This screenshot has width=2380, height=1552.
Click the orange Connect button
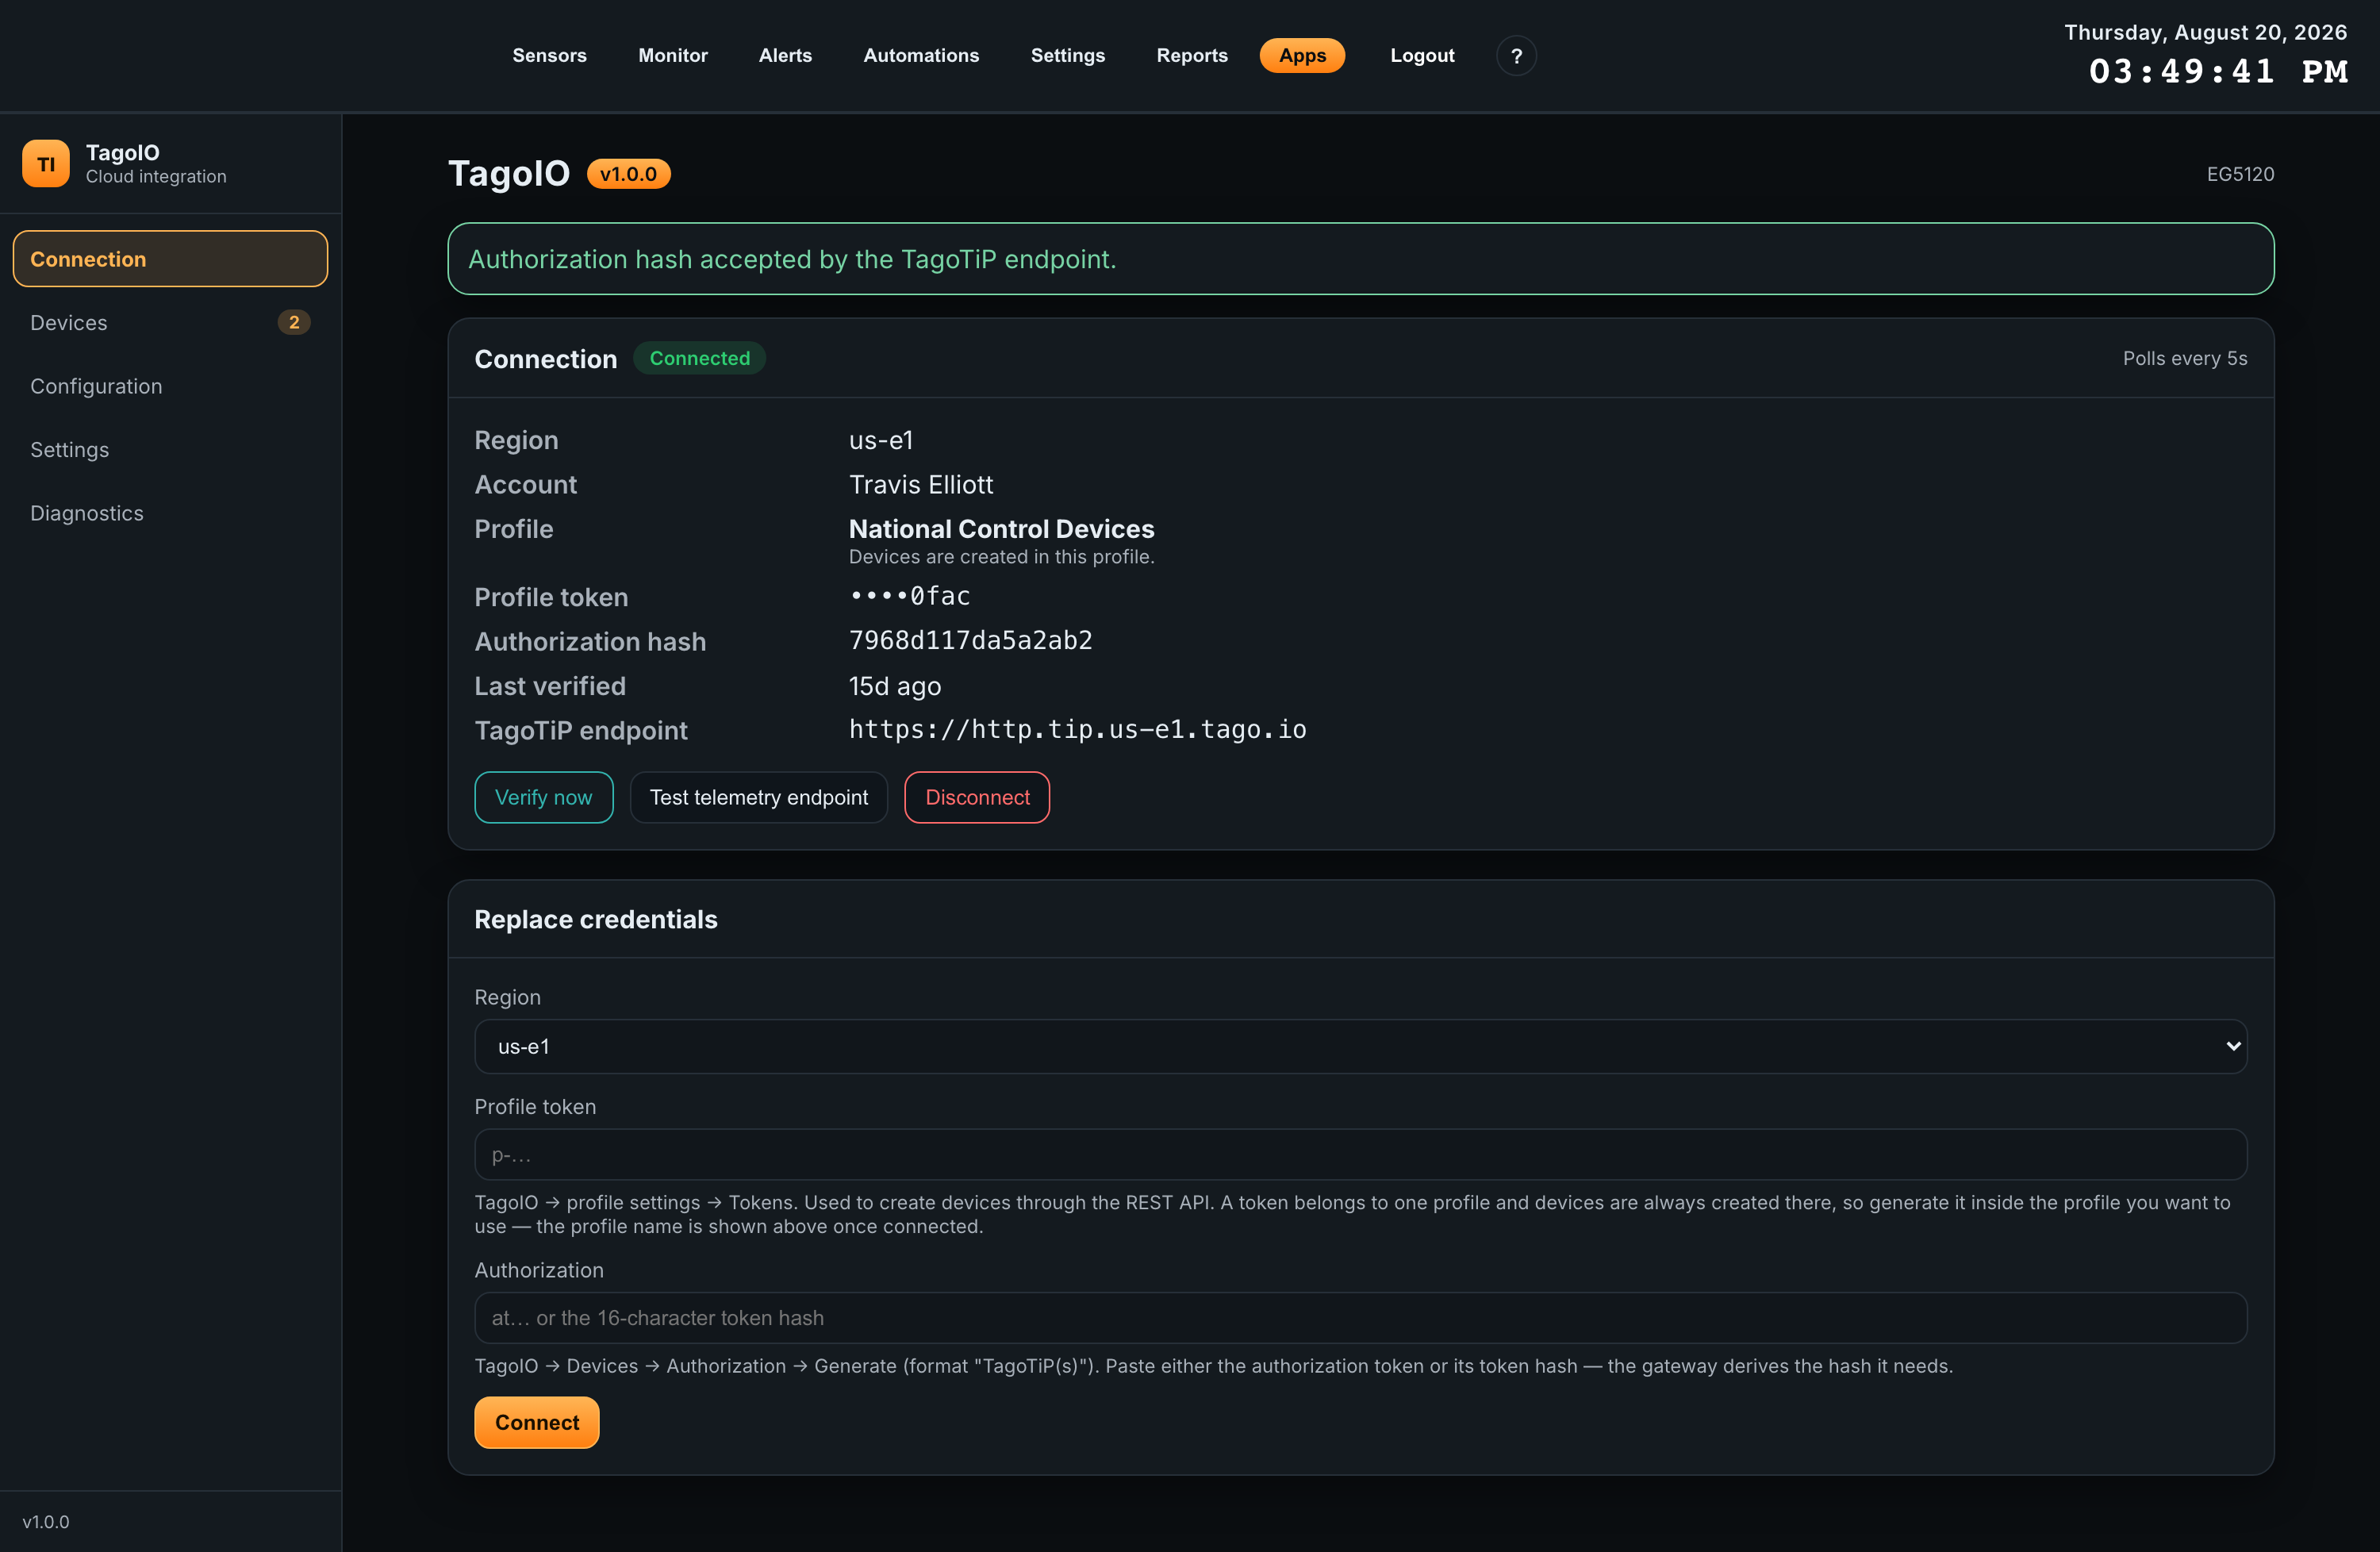pyautogui.click(x=537, y=1422)
